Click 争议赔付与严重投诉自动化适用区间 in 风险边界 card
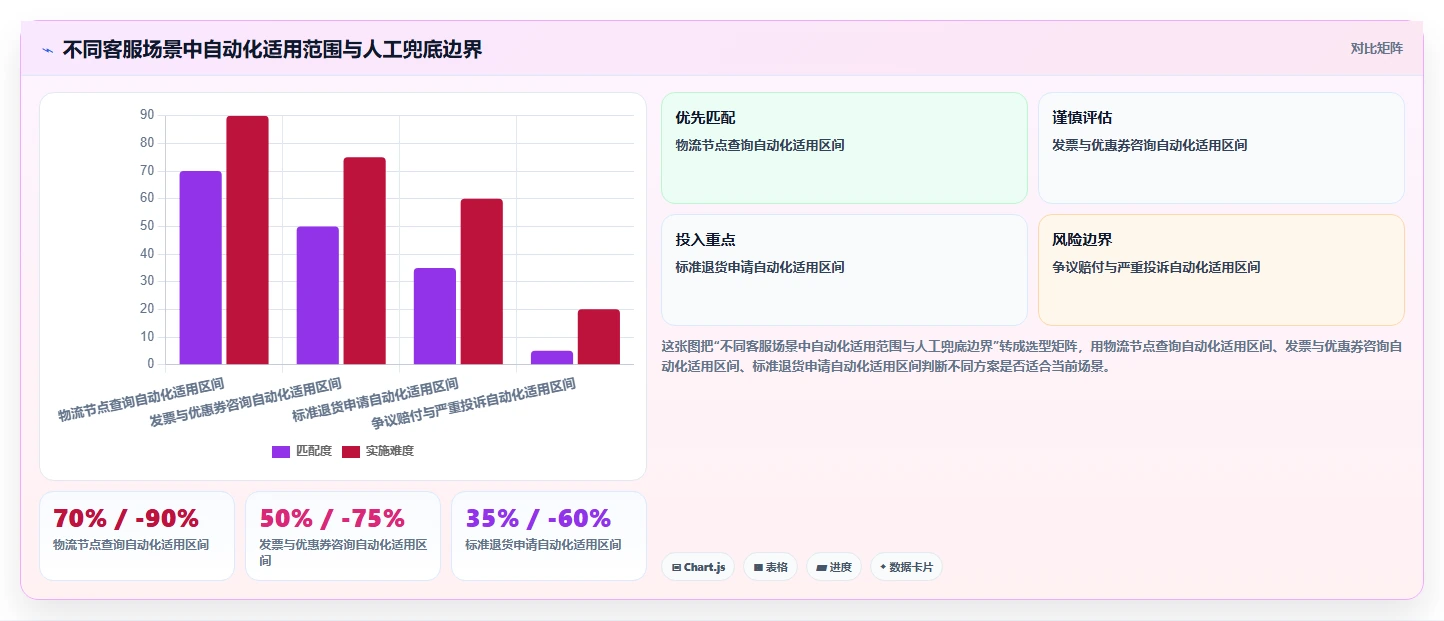 (1156, 267)
